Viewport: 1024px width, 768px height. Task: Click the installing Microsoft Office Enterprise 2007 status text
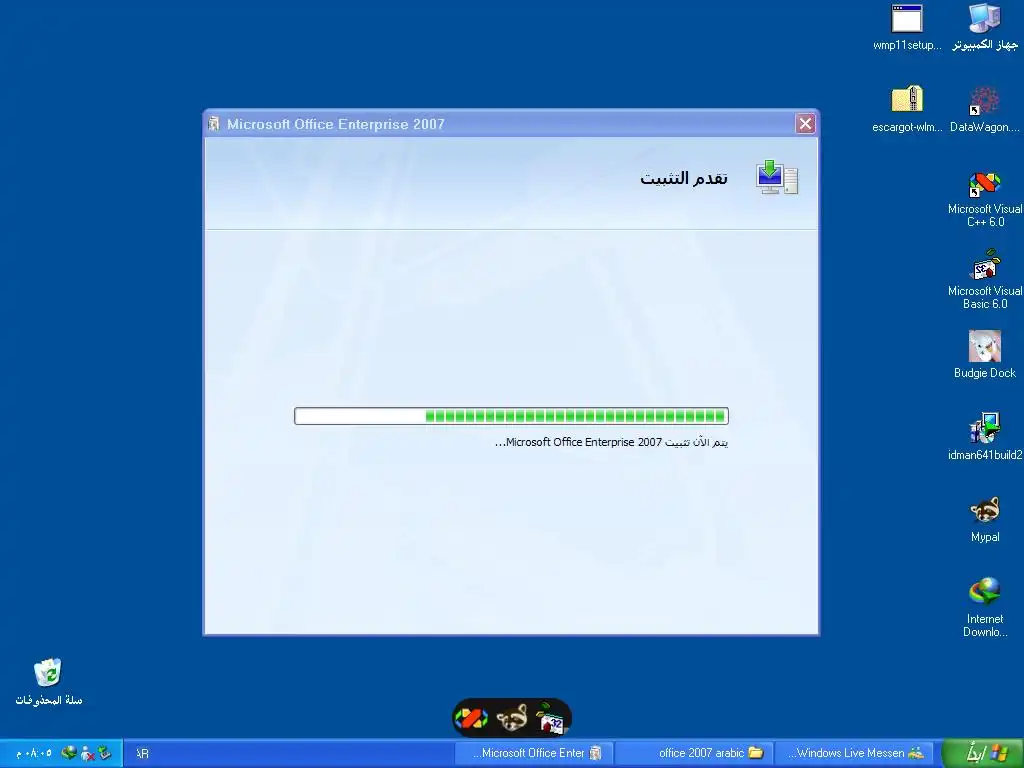(x=611, y=442)
